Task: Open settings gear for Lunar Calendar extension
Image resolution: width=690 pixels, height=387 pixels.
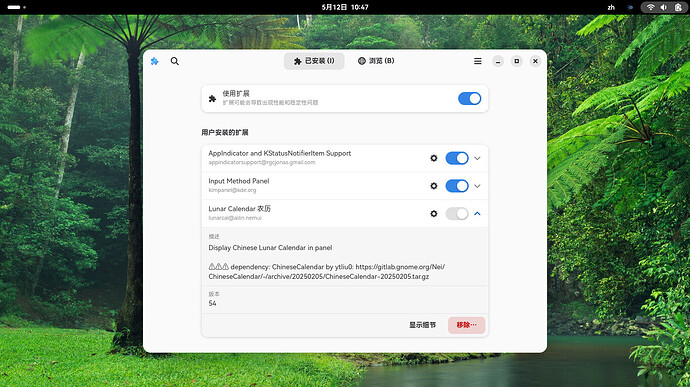Action: 434,214
